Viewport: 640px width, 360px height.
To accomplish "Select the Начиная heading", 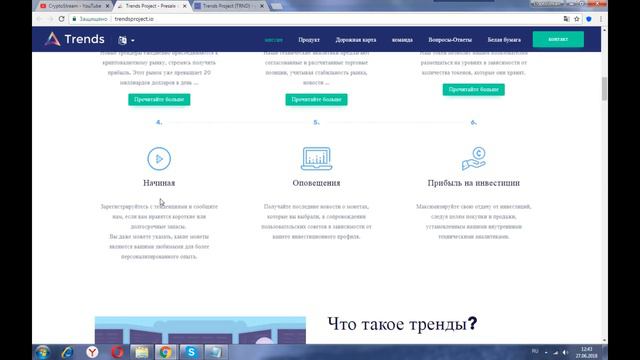I will pyautogui.click(x=159, y=183).
